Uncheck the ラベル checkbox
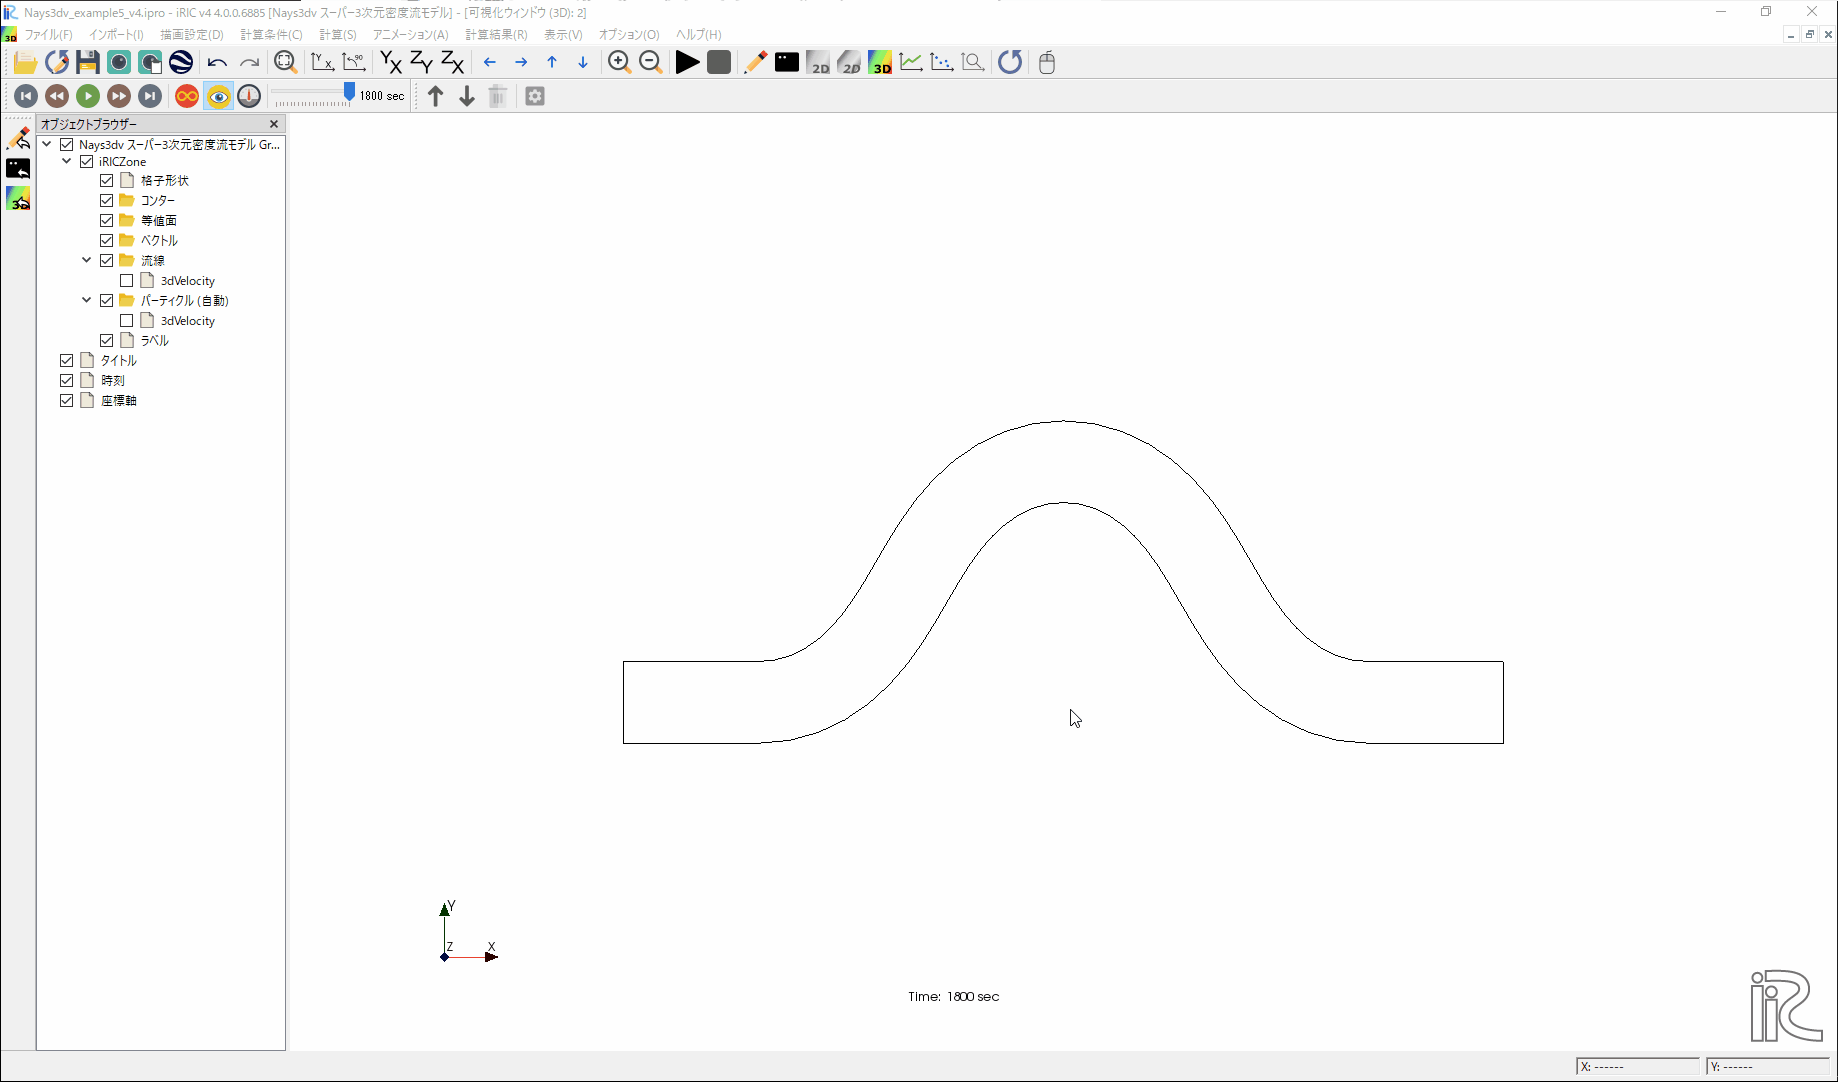This screenshot has height=1082, width=1838. (107, 341)
